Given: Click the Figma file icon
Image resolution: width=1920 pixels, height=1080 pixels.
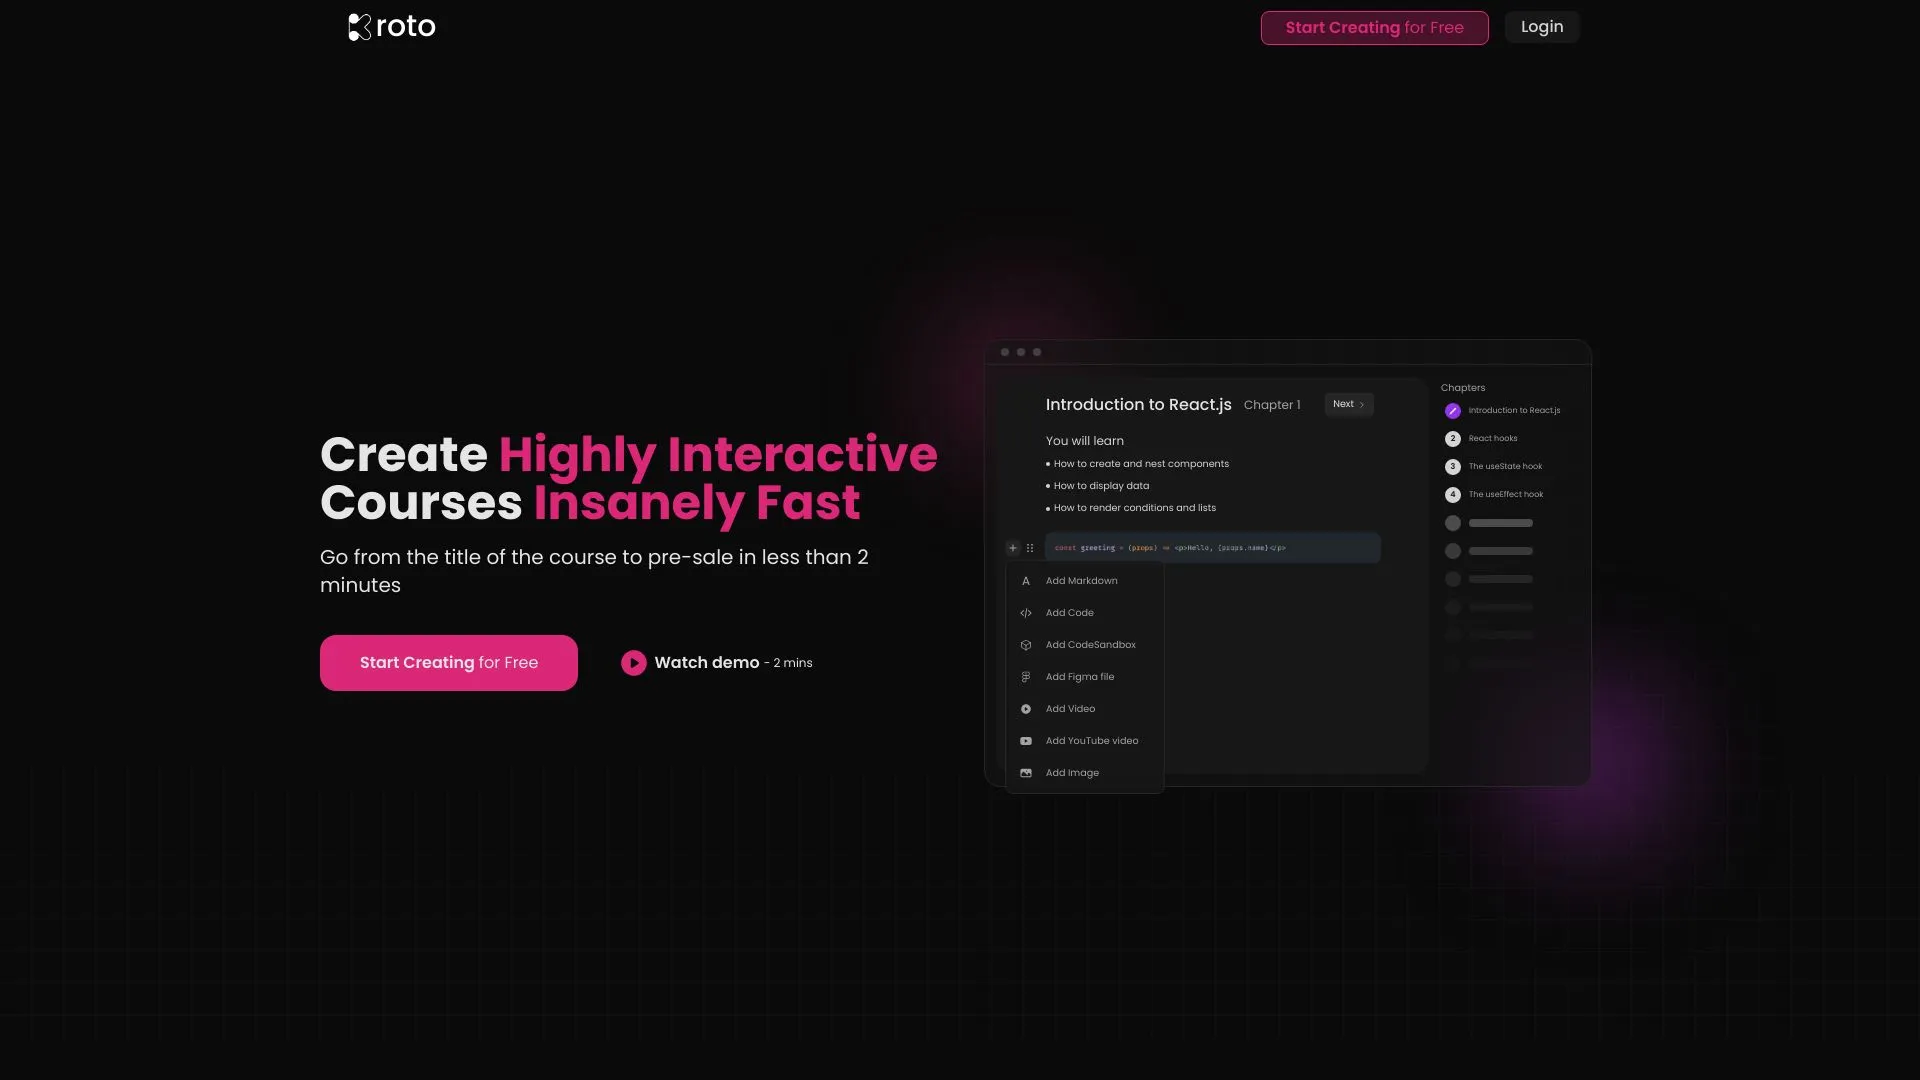Looking at the screenshot, I should click(x=1026, y=676).
